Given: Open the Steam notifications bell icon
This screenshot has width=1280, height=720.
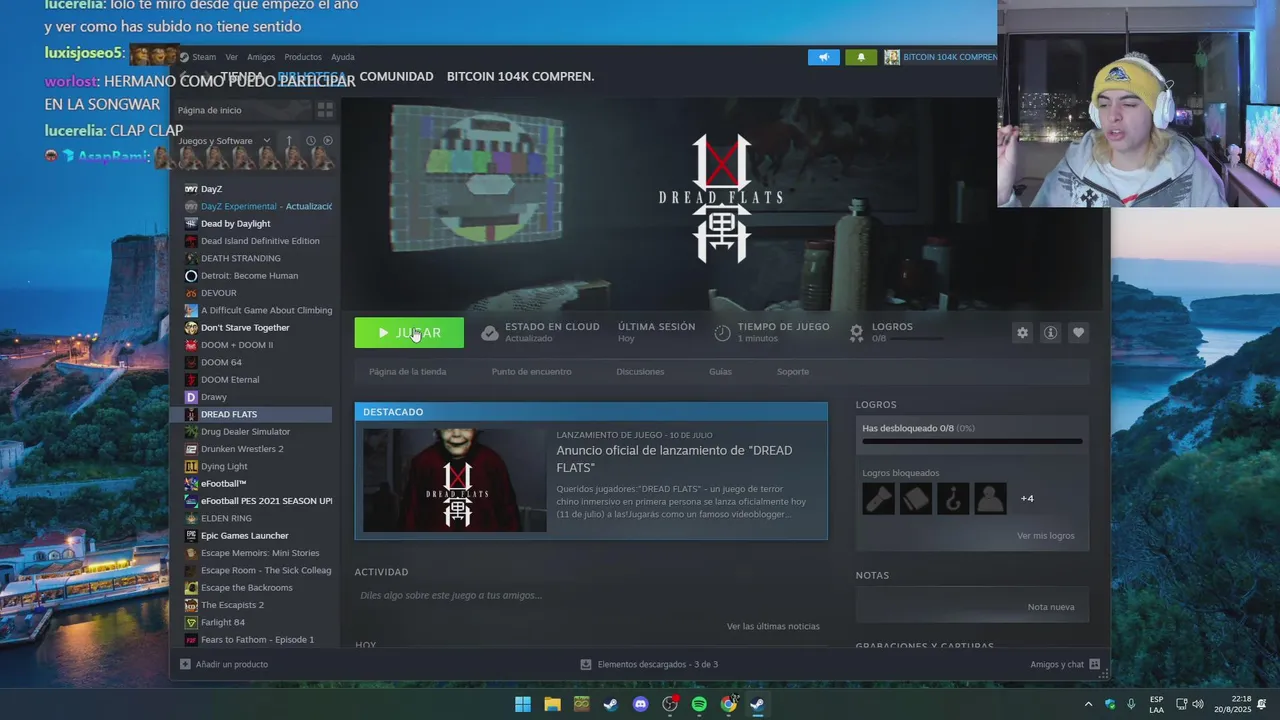Looking at the screenshot, I should [x=861, y=57].
